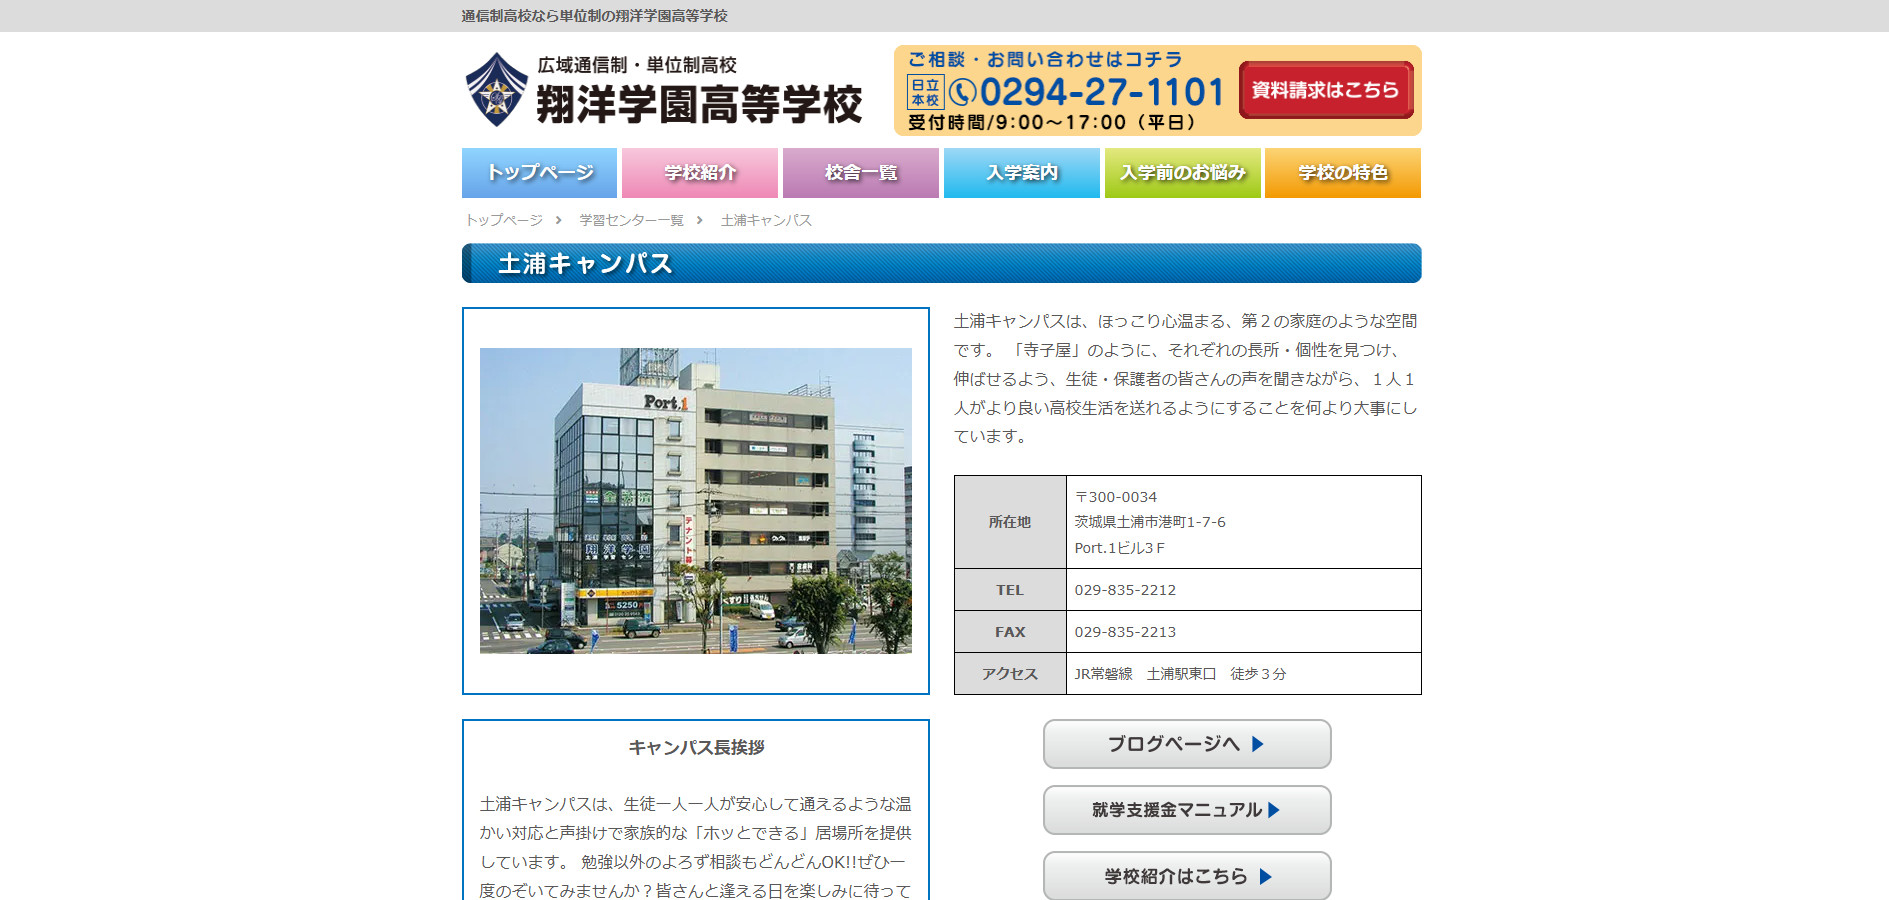
Task: Follow the 学習センター一覧 breadcrumb link
Action: tap(631, 220)
